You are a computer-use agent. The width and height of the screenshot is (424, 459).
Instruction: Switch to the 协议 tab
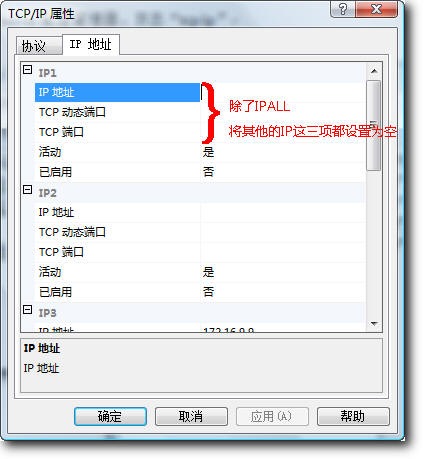(x=39, y=46)
